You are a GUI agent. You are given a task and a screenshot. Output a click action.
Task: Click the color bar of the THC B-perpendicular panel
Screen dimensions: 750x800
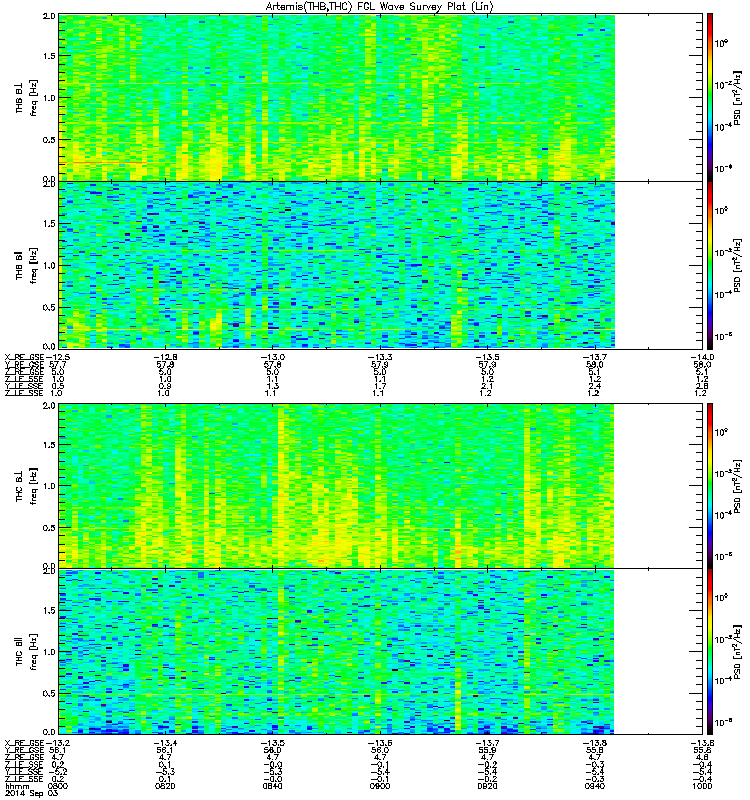[710, 486]
